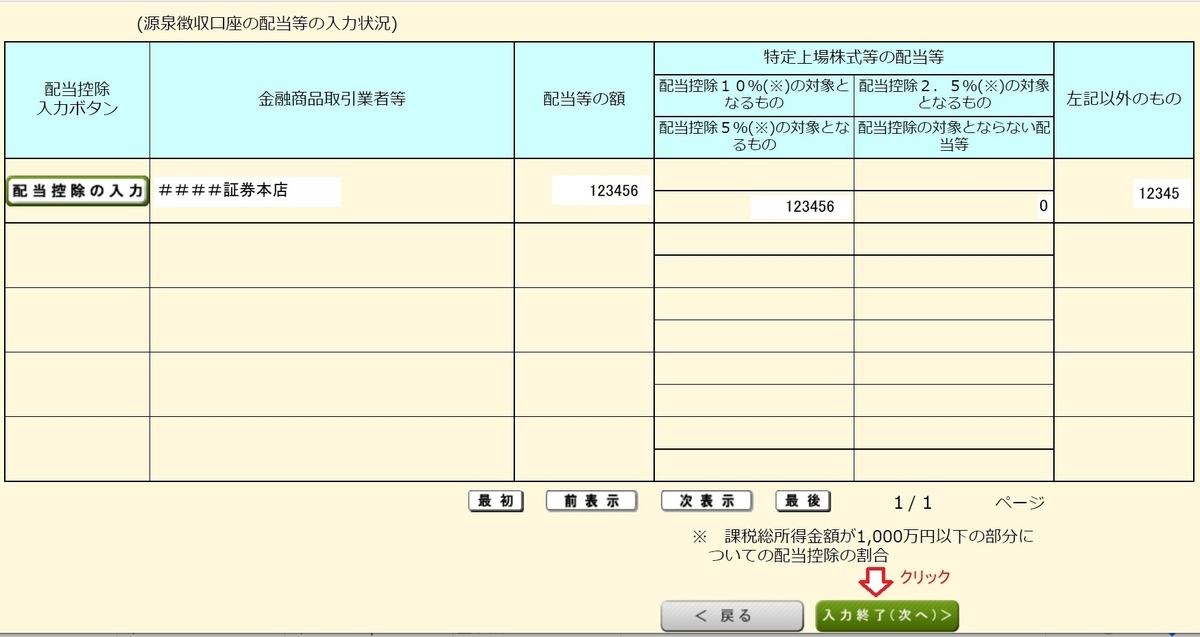Click the red クリック arrow annotation
This screenshot has height=637, width=1200.
[x=873, y=574]
